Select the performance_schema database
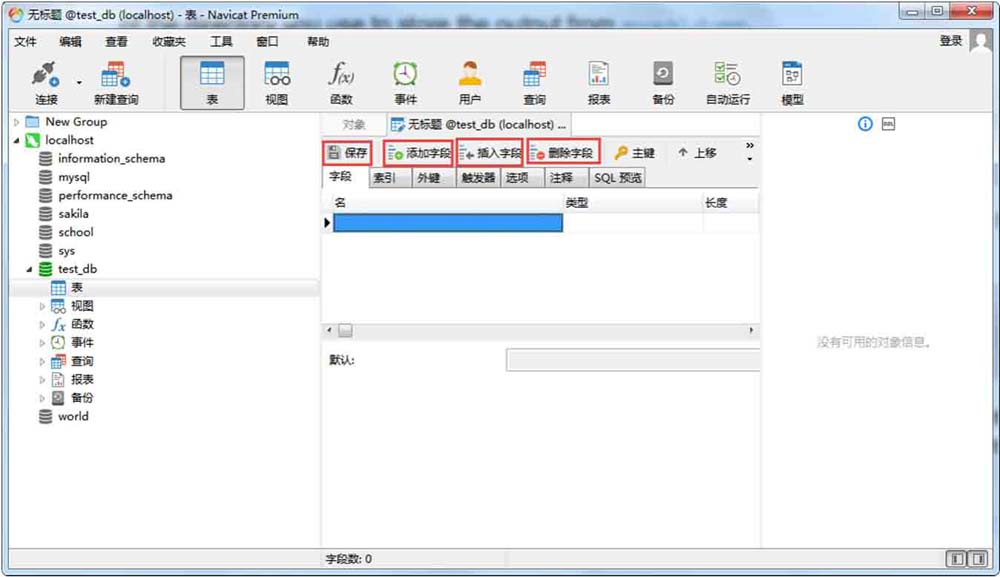Image resolution: width=1000 pixels, height=577 pixels. [115, 196]
